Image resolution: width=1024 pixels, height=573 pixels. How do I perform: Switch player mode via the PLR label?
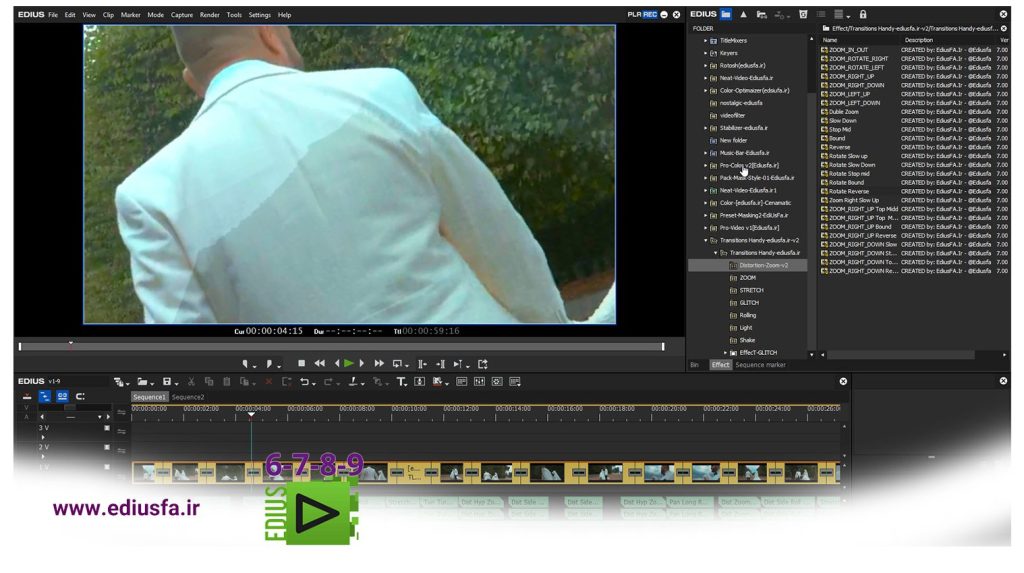(x=634, y=14)
